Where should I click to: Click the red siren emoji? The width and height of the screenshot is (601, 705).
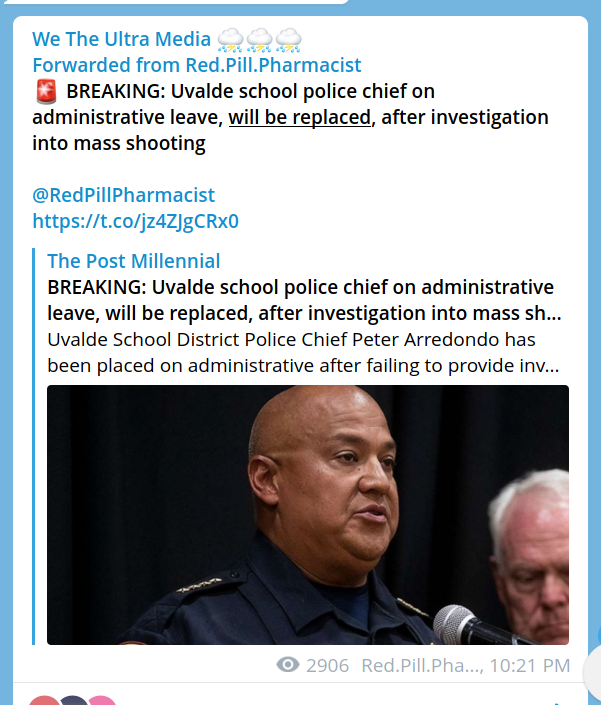point(45,92)
